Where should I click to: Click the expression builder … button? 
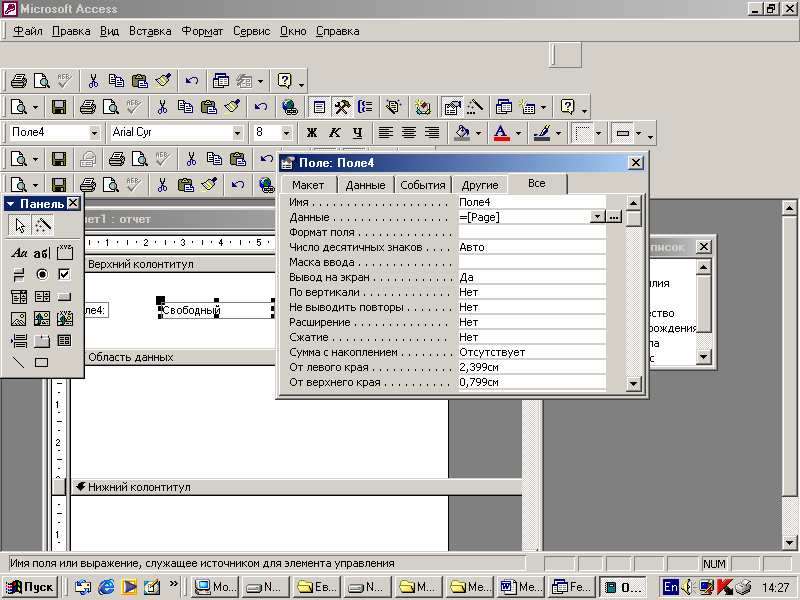[x=614, y=217]
